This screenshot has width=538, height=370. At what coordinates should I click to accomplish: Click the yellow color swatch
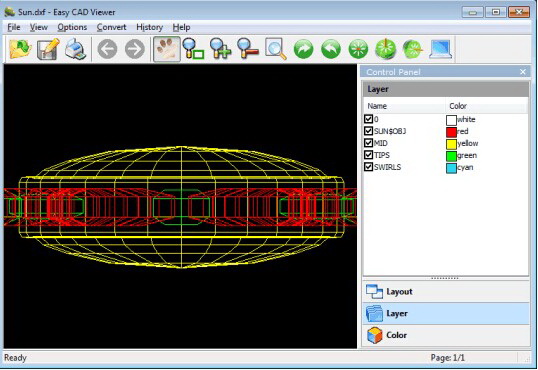(x=451, y=144)
